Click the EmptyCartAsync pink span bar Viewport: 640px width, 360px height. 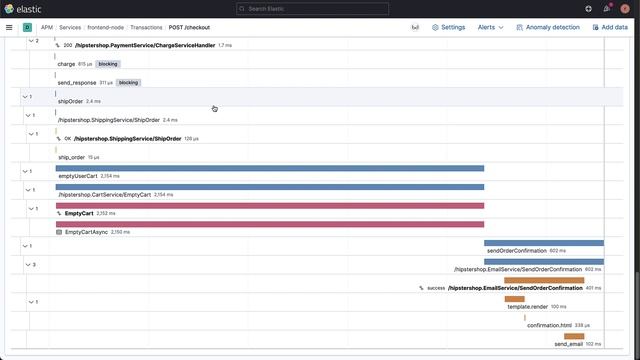(x=270, y=224)
